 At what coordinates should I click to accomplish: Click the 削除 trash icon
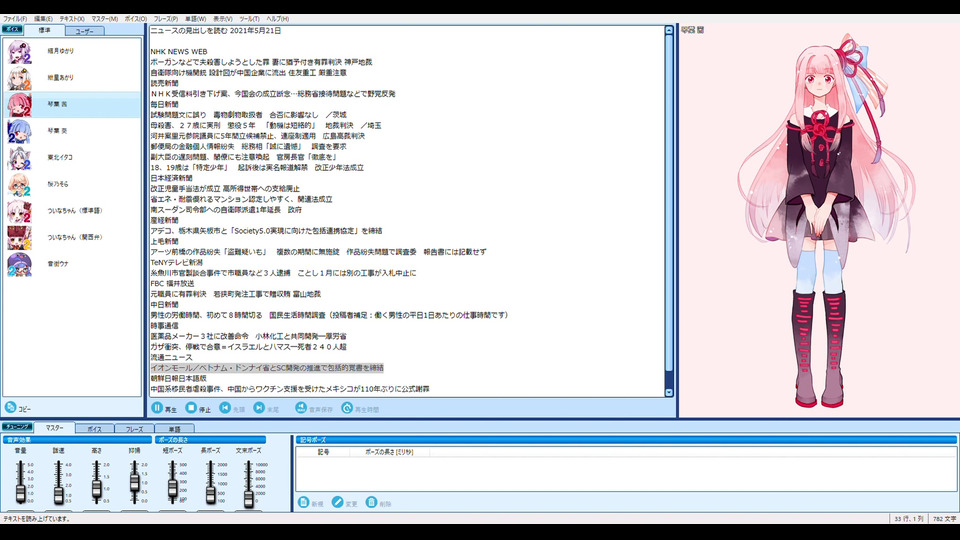(371, 503)
